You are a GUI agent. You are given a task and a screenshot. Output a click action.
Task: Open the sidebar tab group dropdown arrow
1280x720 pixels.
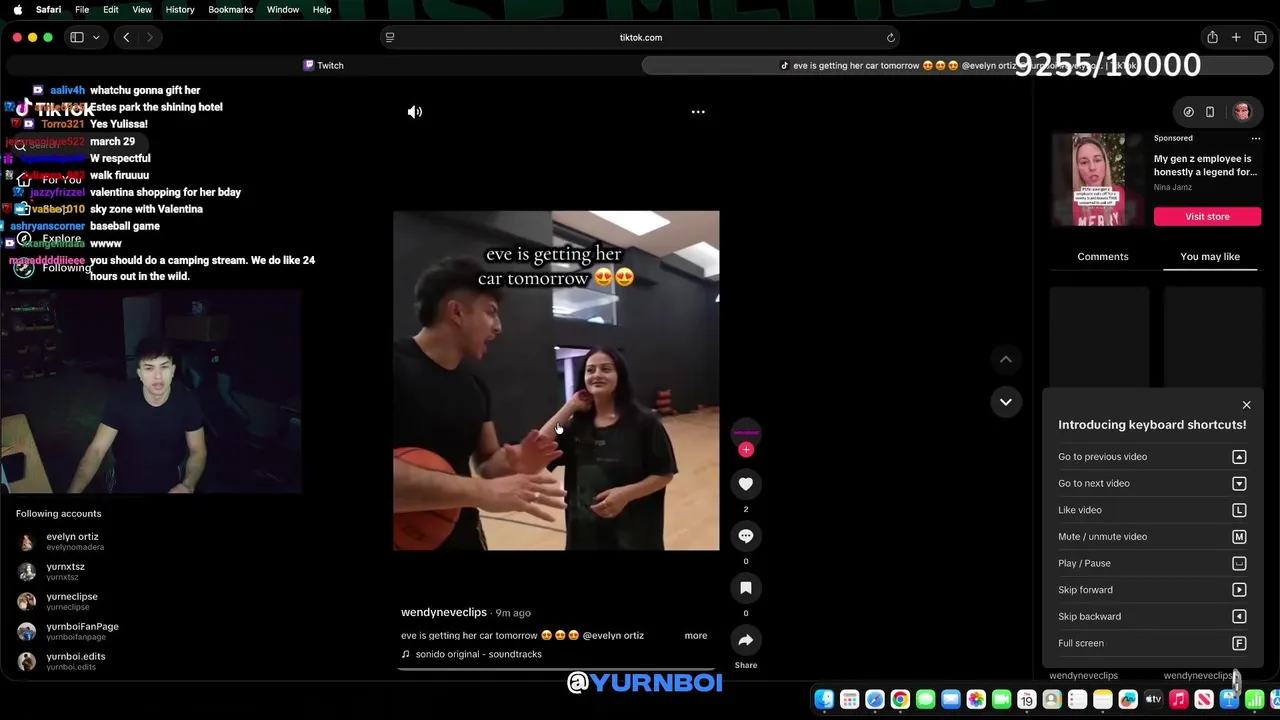96,37
